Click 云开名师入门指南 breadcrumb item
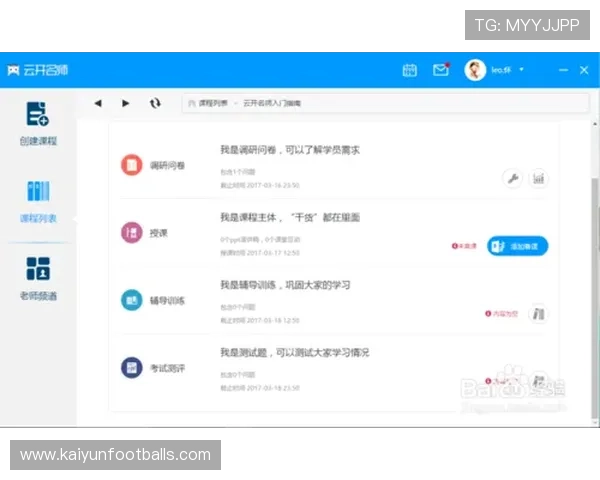 pyautogui.click(x=272, y=103)
